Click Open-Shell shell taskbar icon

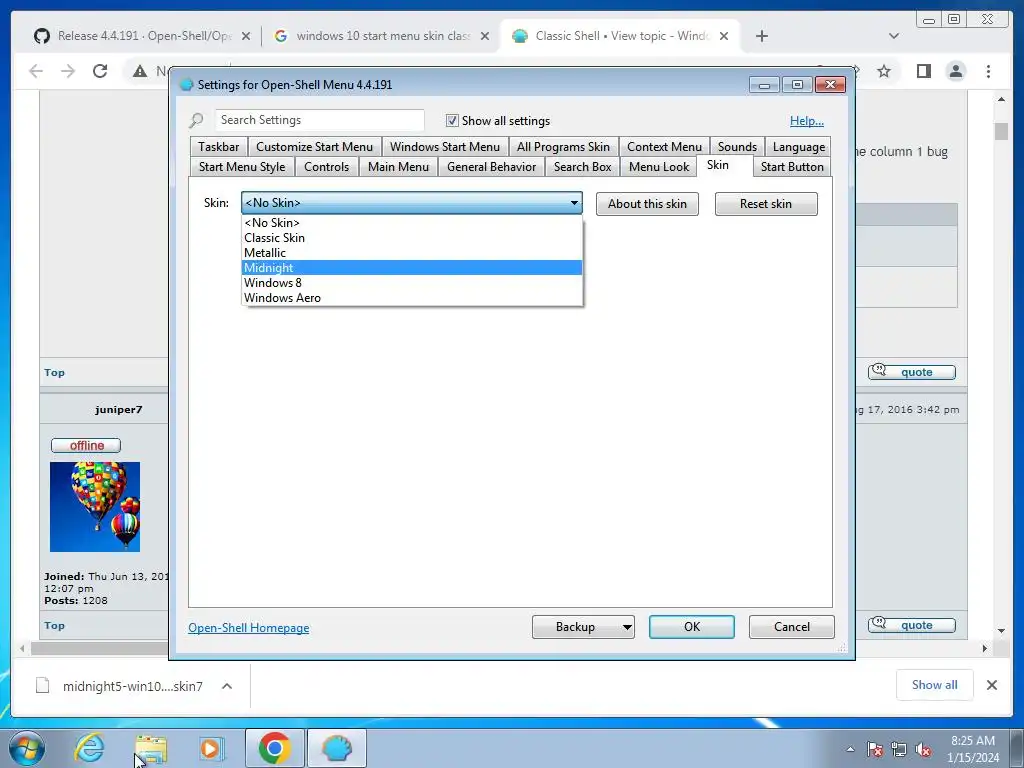tap(336, 748)
